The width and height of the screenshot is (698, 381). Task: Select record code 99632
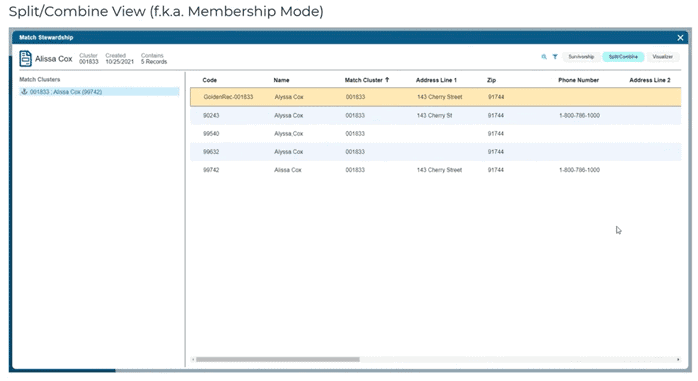point(211,152)
